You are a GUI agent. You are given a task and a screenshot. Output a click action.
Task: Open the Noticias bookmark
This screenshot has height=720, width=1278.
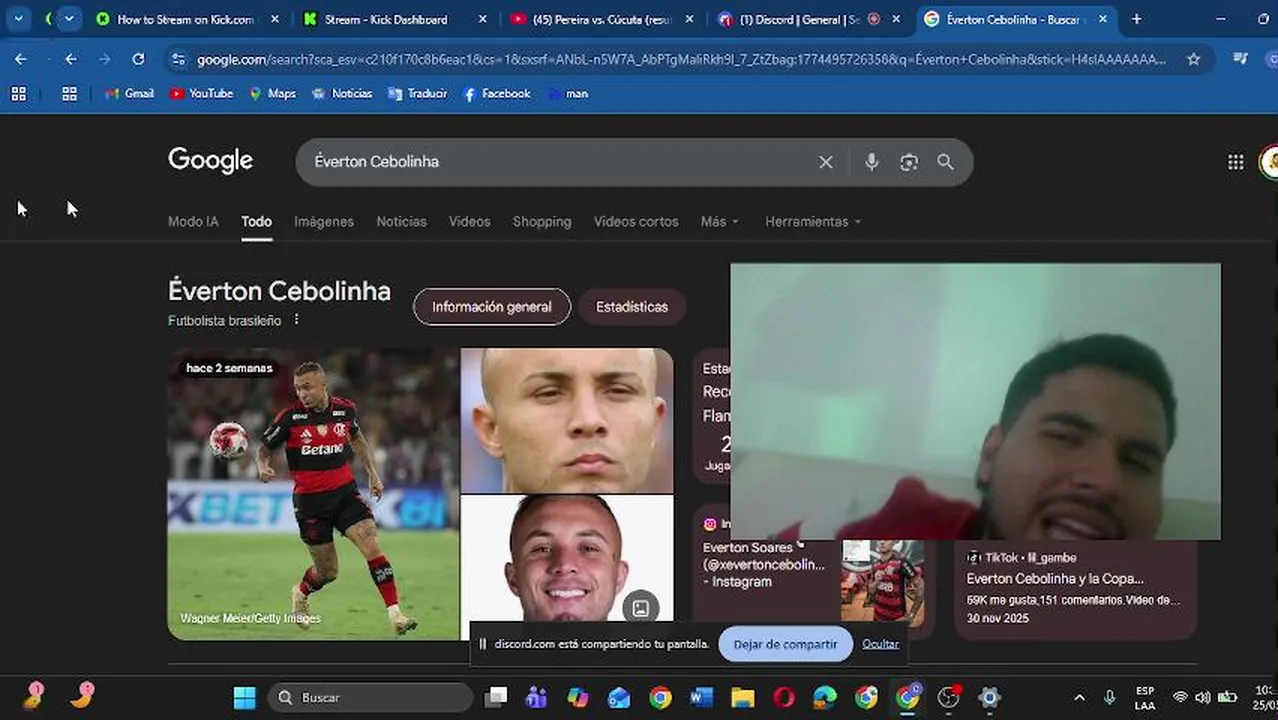click(x=342, y=93)
